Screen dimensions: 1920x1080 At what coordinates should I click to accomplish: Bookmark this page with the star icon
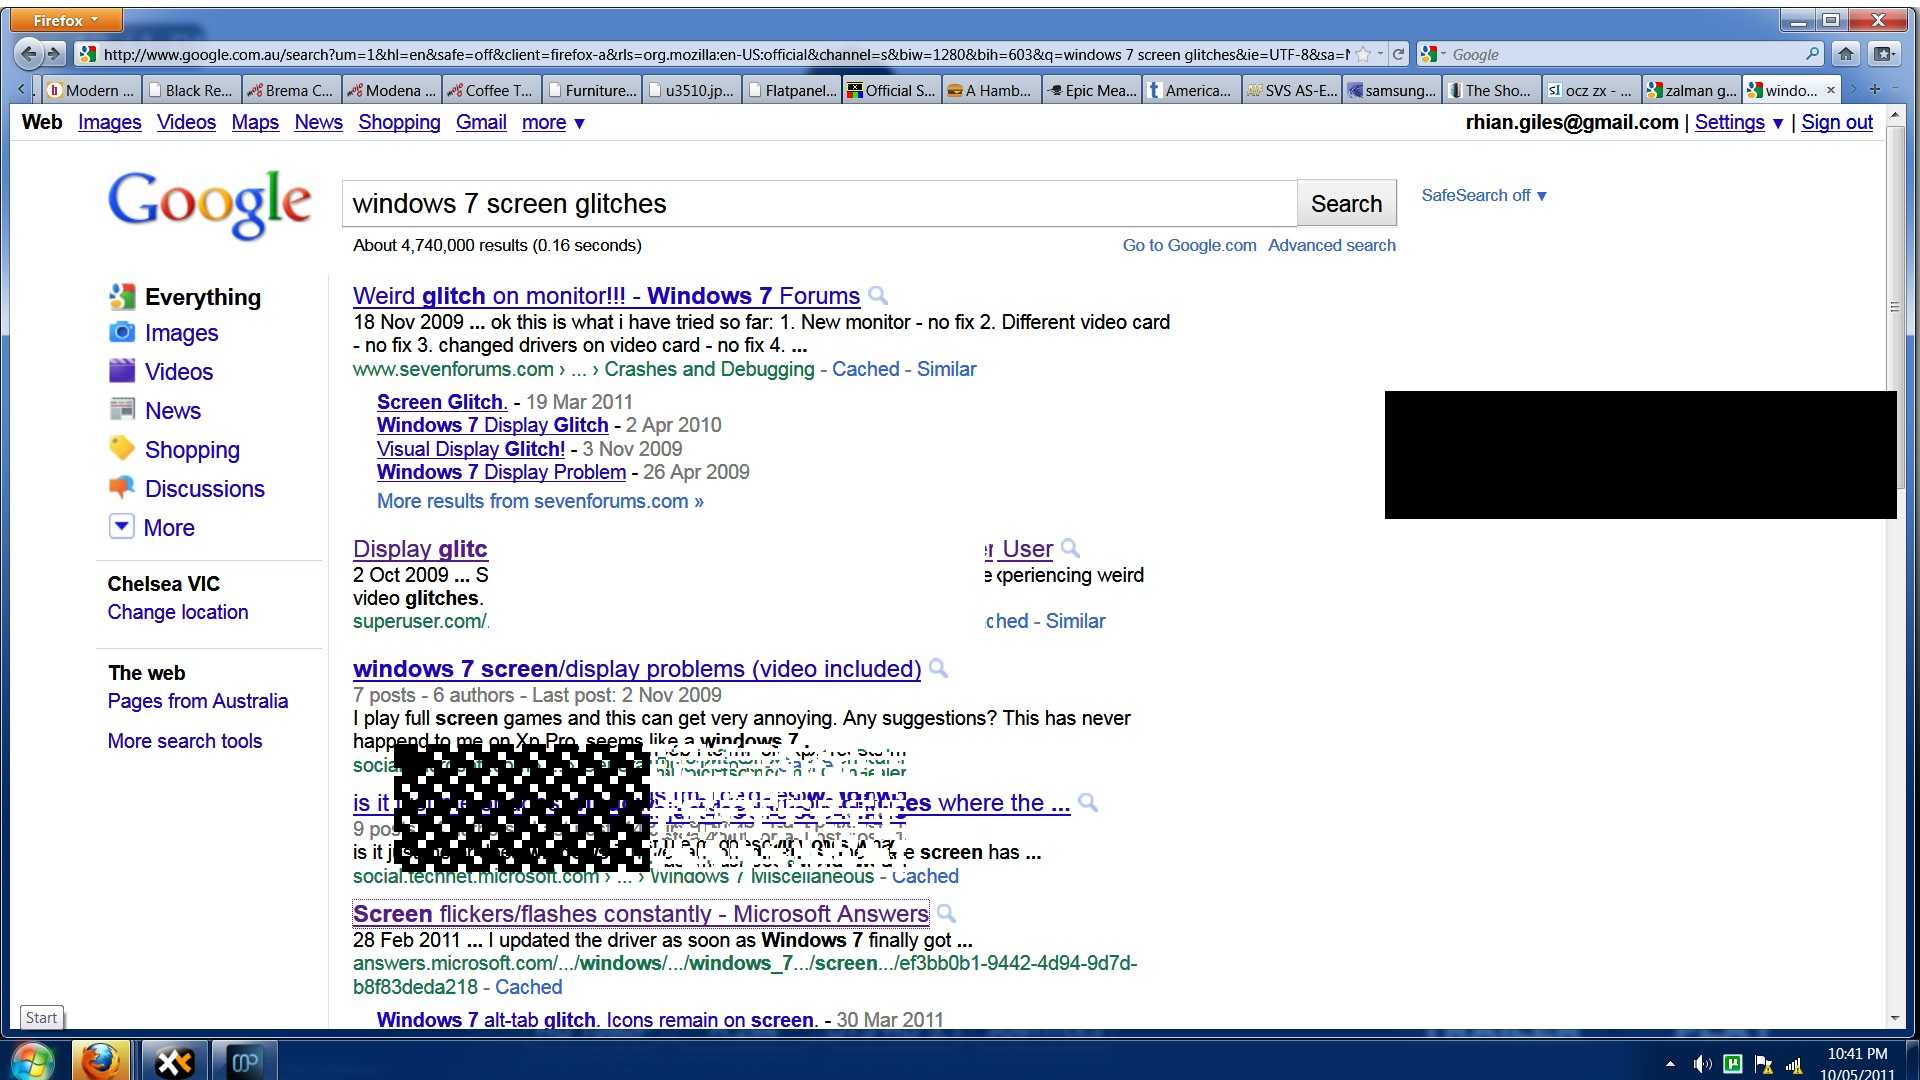pyautogui.click(x=1362, y=54)
